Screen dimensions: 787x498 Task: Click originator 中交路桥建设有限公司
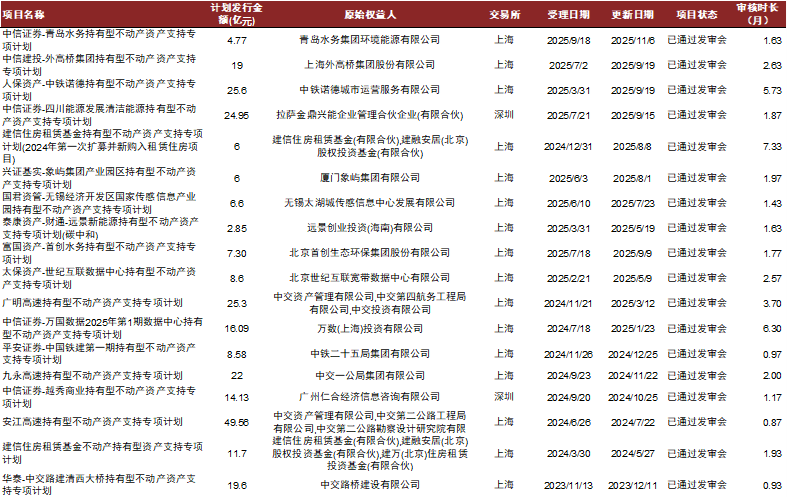tap(370, 485)
